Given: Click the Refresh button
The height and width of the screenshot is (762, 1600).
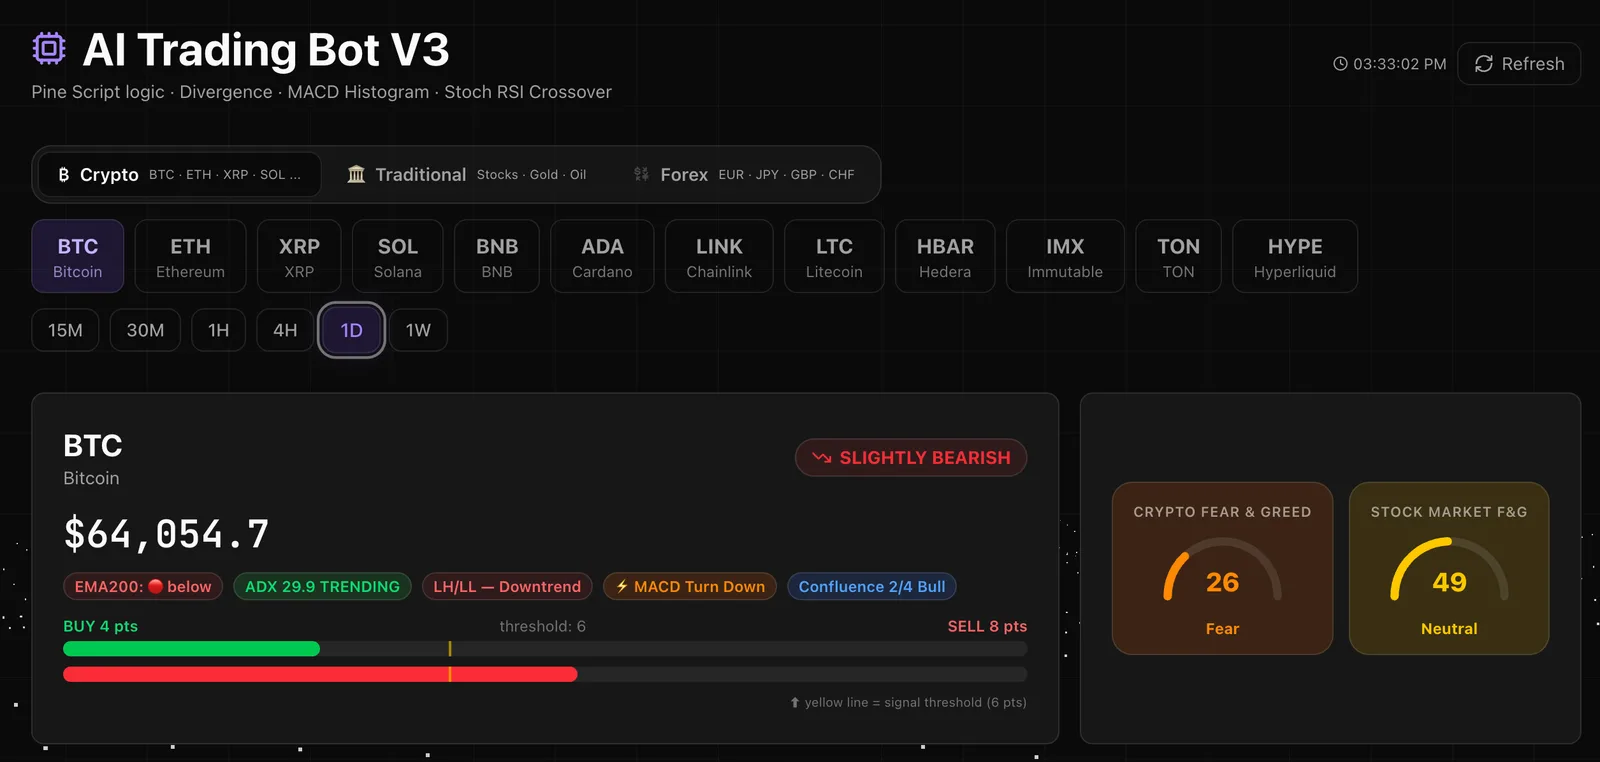Looking at the screenshot, I should [x=1519, y=64].
